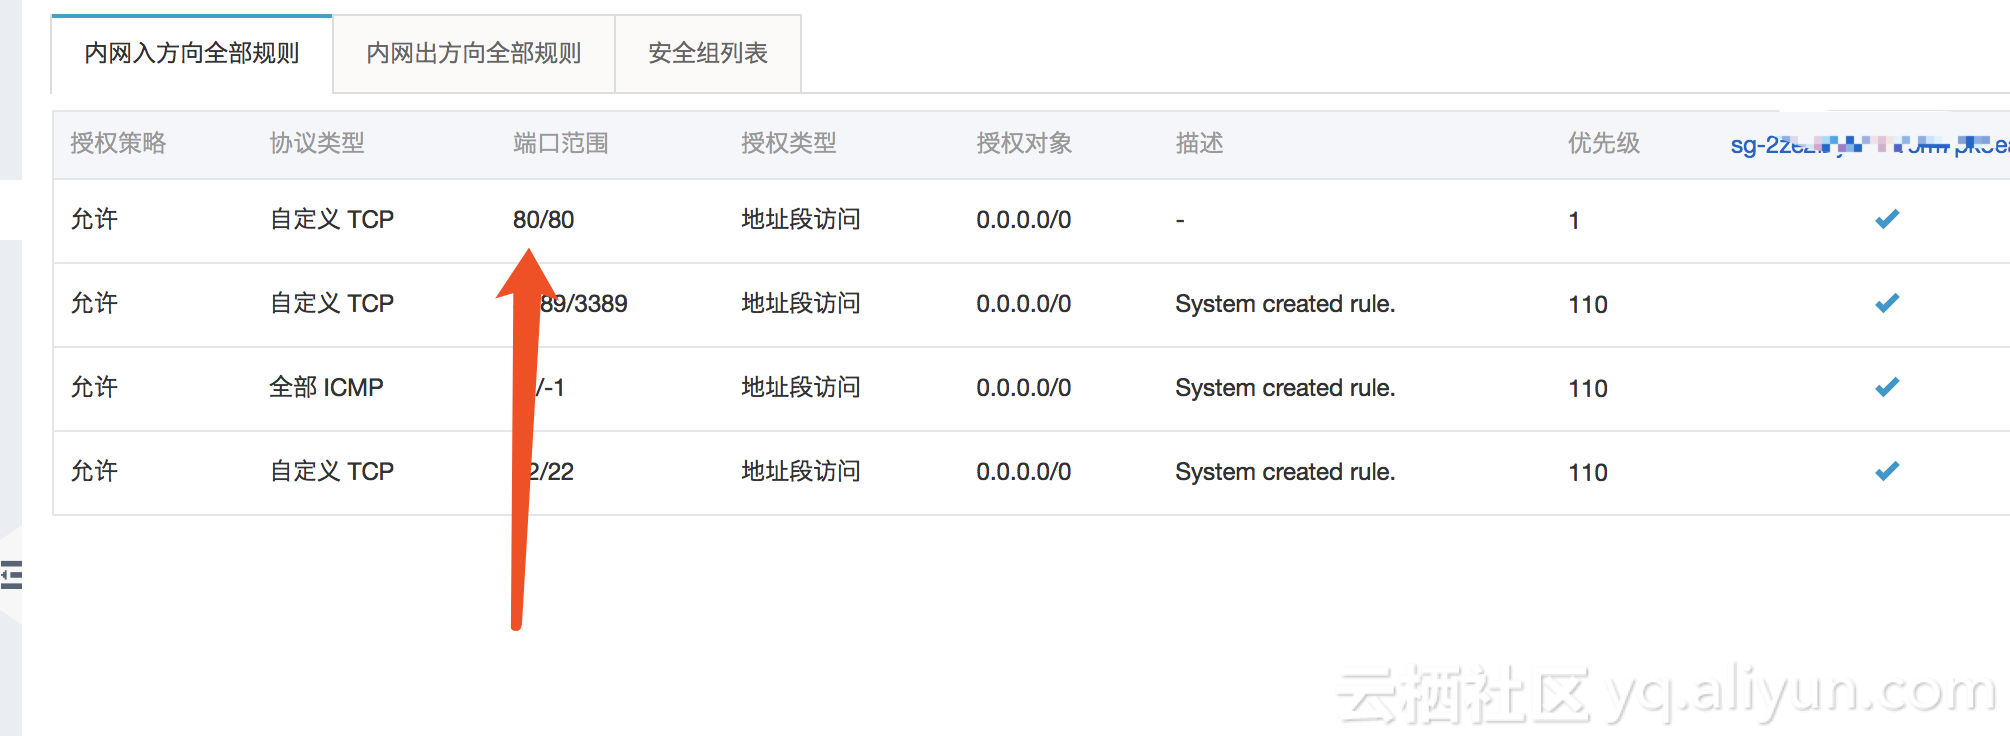This screenshot has width=2010, height=736.
Task: Select 地址段访问 in the 80/80 row
Action: 801,220
